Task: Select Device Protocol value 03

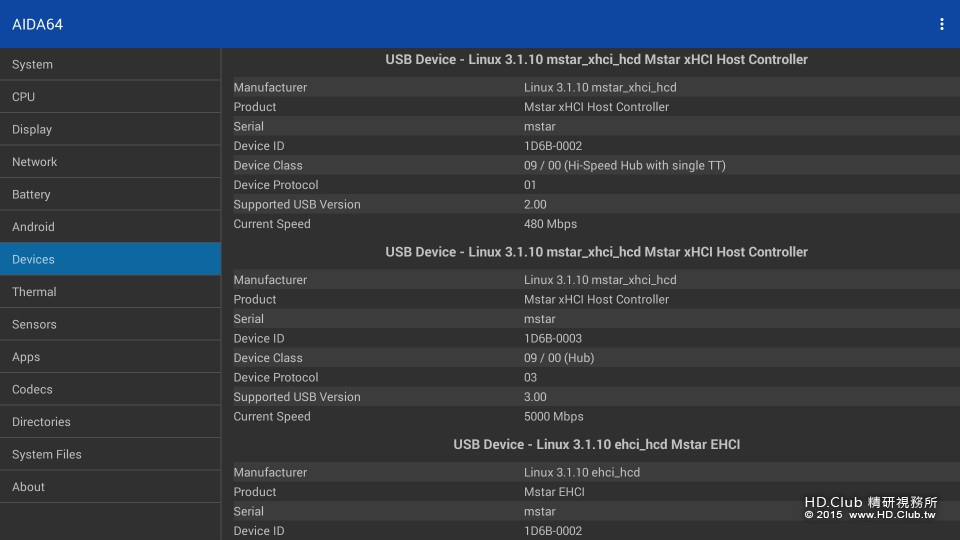Action: [530, 377]
